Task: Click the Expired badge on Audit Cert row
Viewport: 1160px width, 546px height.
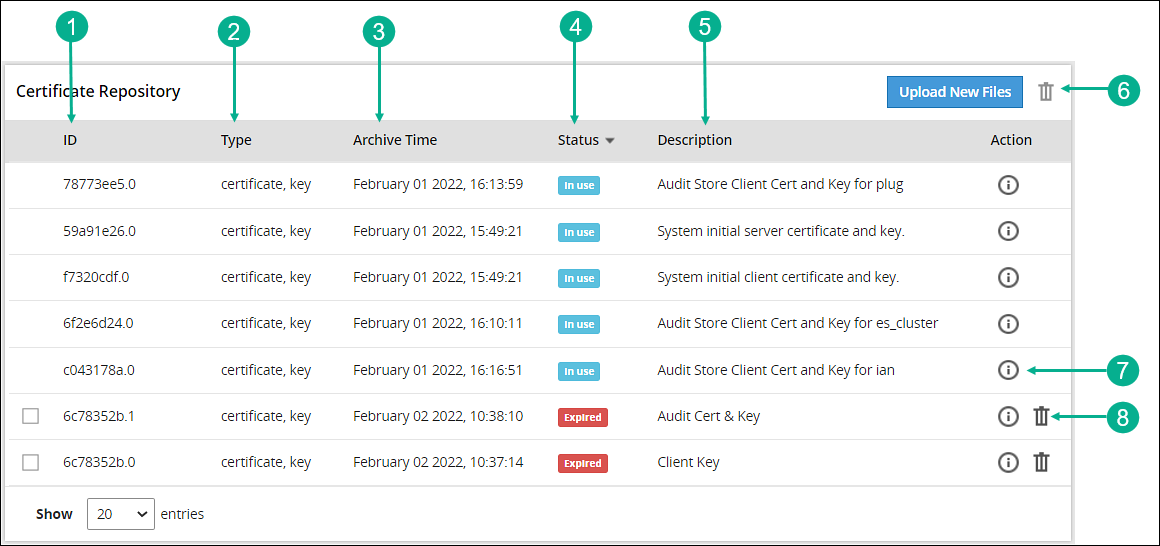Action: (582, 417)
